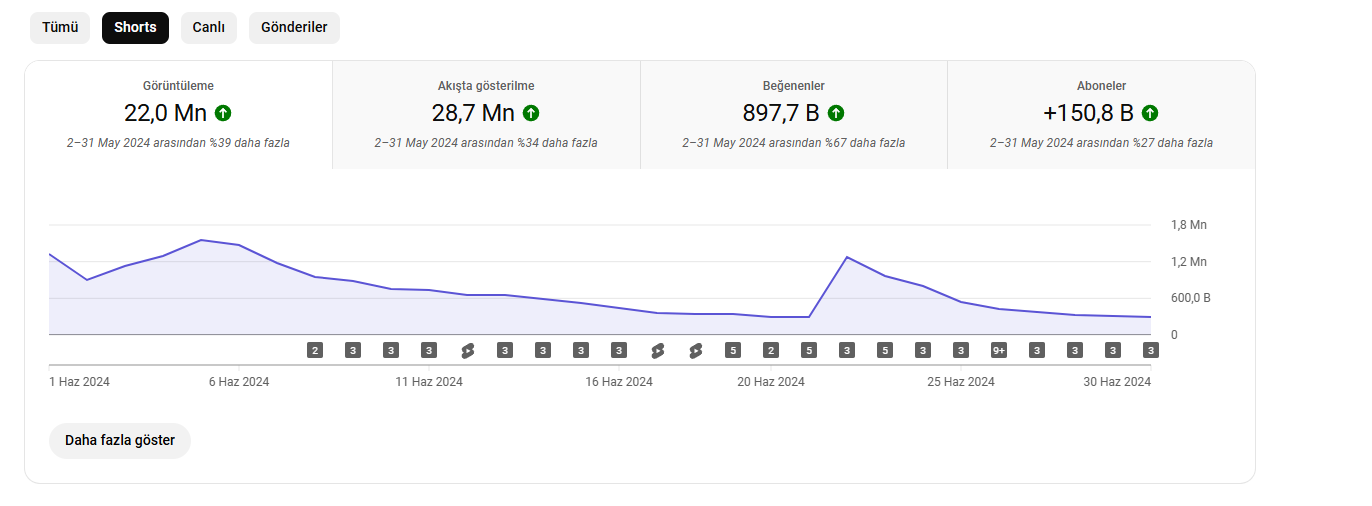
Task: Click green up arrow next to 28,7 Mn
Action: point(531,113)
